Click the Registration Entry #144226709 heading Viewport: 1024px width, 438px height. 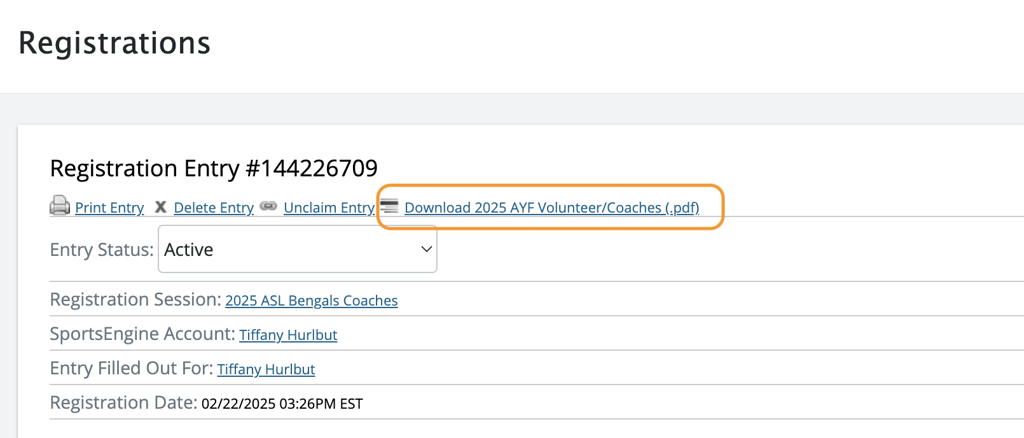point(213,167)
